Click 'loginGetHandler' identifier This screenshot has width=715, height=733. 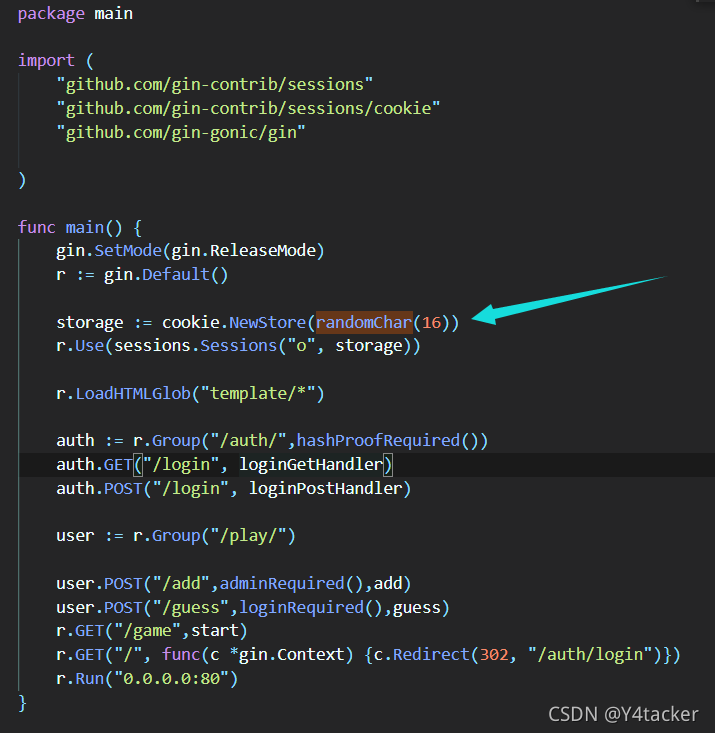point(311,465)
